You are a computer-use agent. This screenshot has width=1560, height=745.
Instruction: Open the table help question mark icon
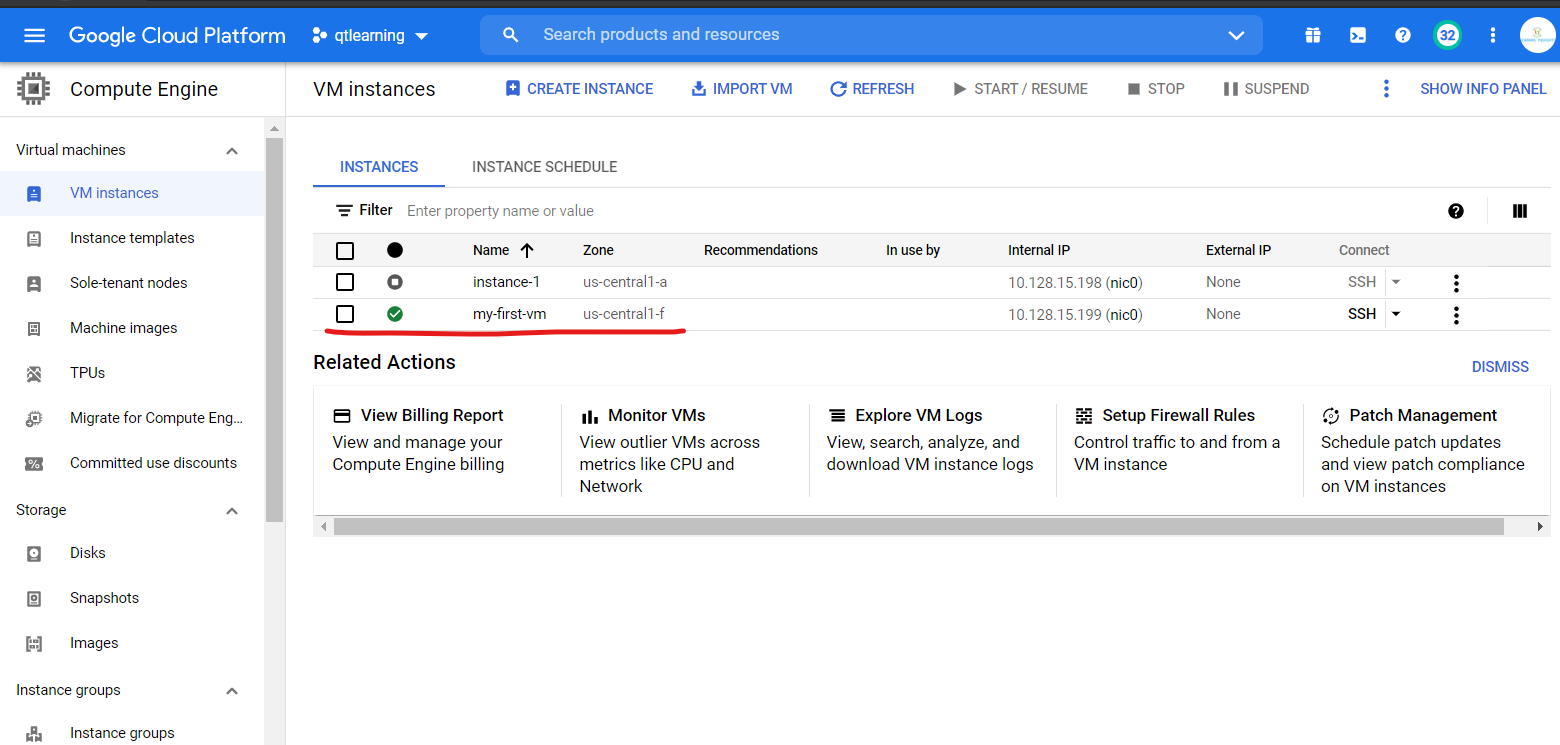coord(1456,211)
